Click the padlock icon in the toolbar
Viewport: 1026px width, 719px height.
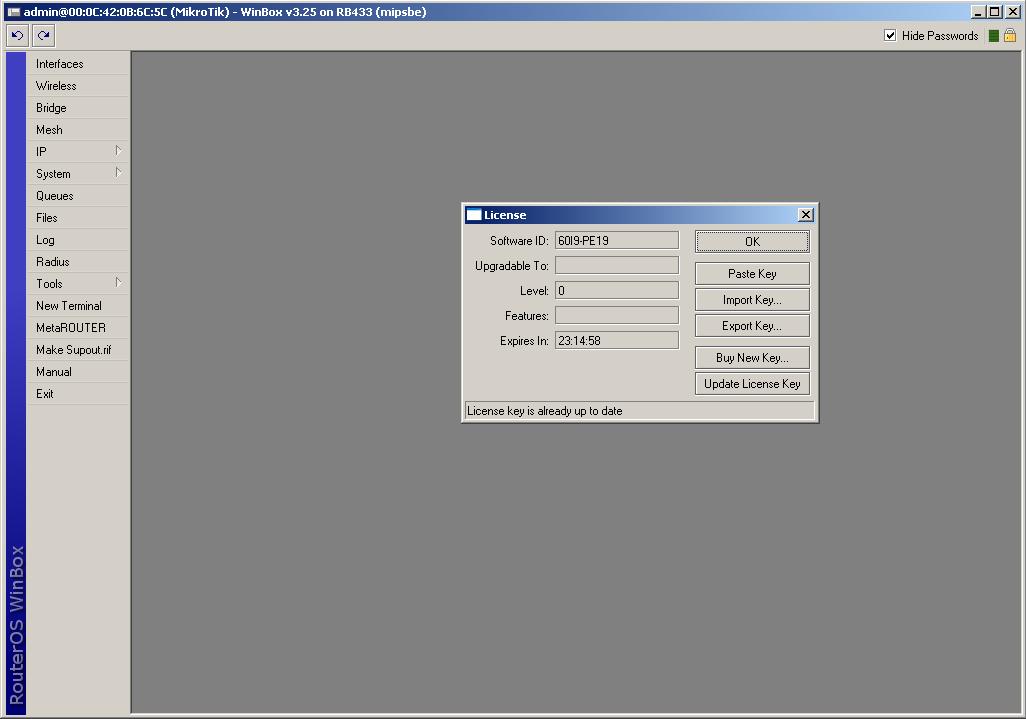1010,35
